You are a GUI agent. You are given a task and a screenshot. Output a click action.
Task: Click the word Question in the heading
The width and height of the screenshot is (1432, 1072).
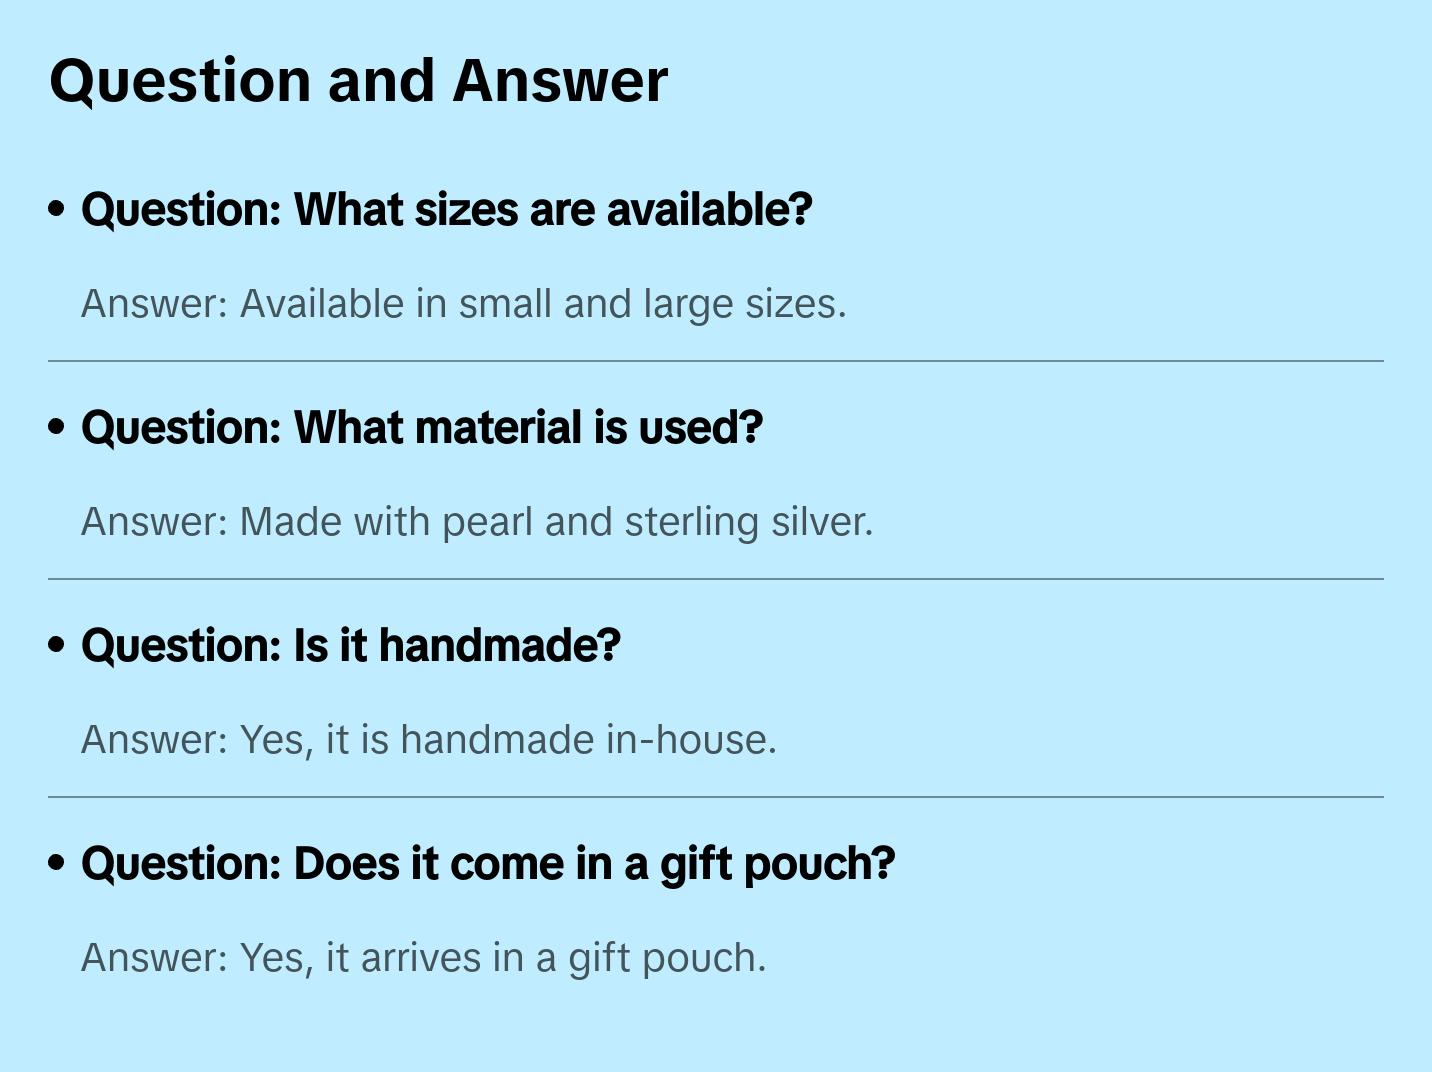pyautogui.click(x=180, y=81)
